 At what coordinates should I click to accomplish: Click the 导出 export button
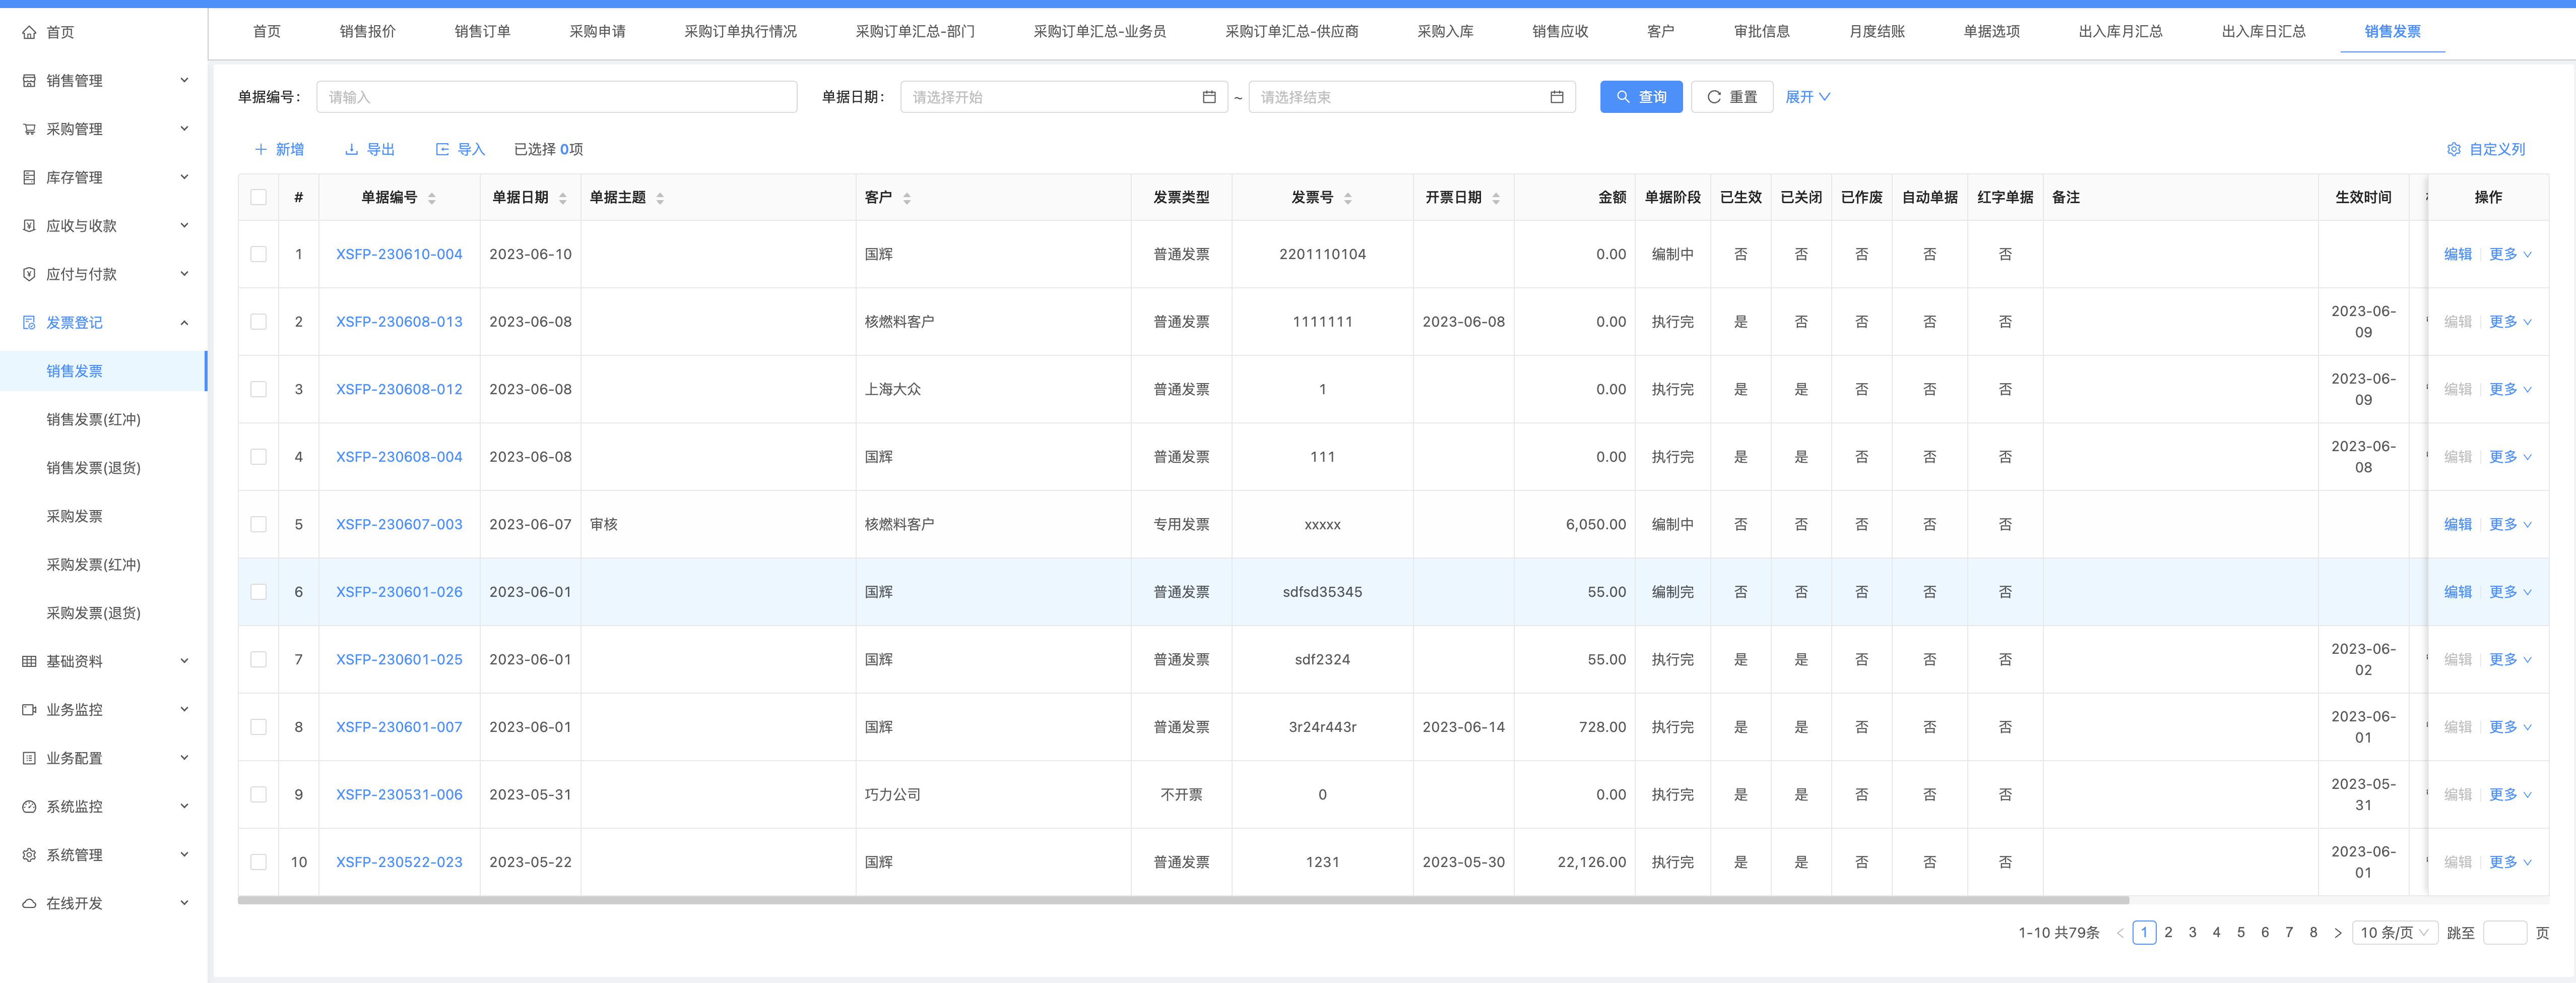tap(370, 149)
